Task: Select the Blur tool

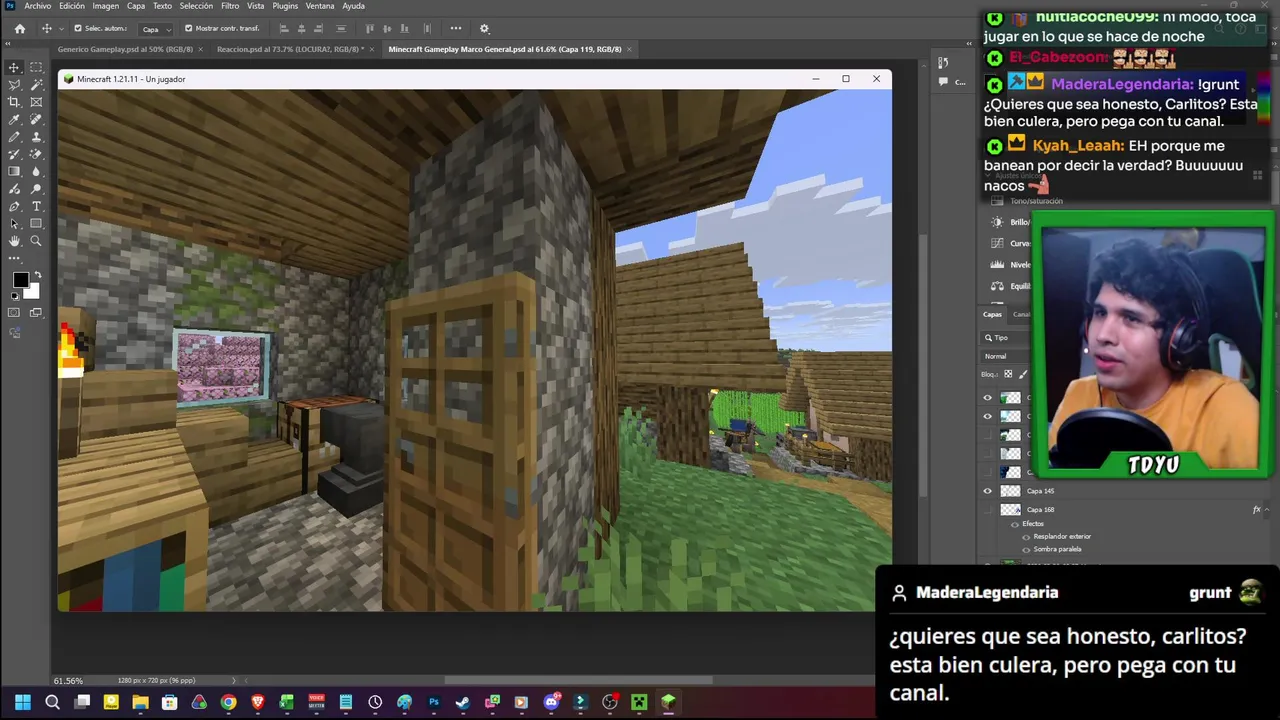Action: 36,171
